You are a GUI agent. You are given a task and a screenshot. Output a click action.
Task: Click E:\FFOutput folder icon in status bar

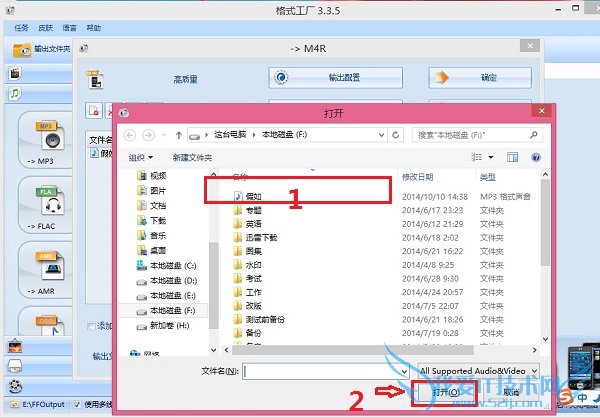(15, 404)
